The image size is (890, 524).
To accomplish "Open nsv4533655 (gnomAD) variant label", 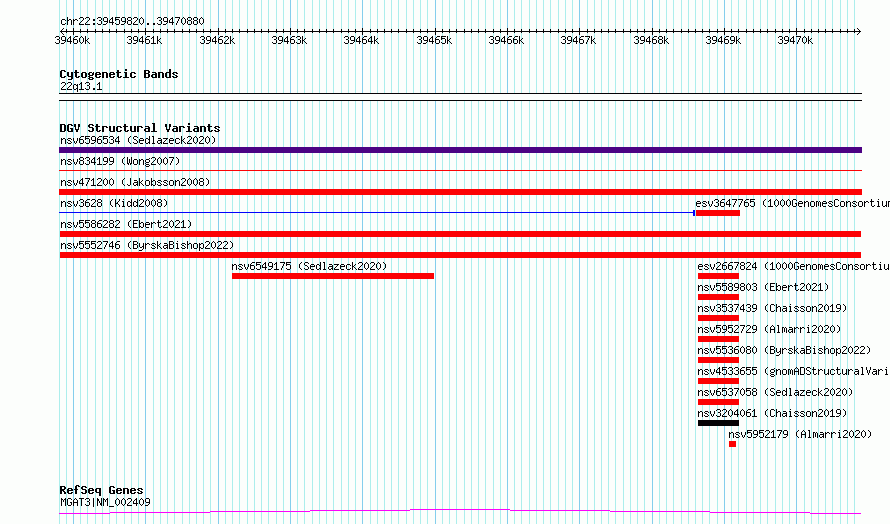I will point(794,371).
